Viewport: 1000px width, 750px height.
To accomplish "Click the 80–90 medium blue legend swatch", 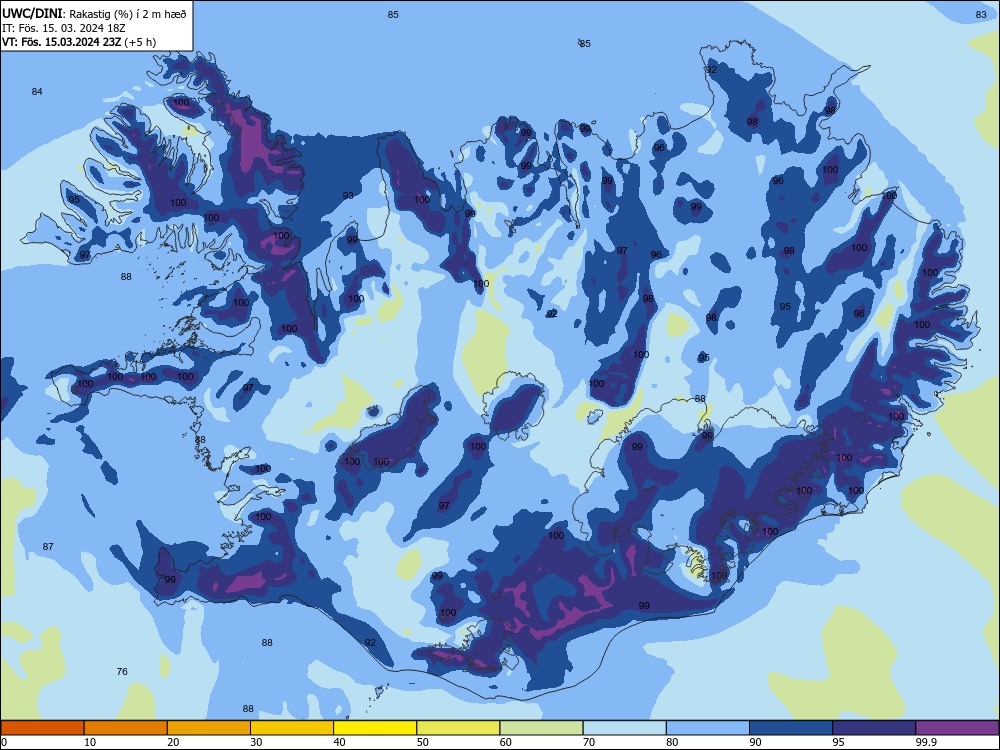I will (x=708, y=728).
